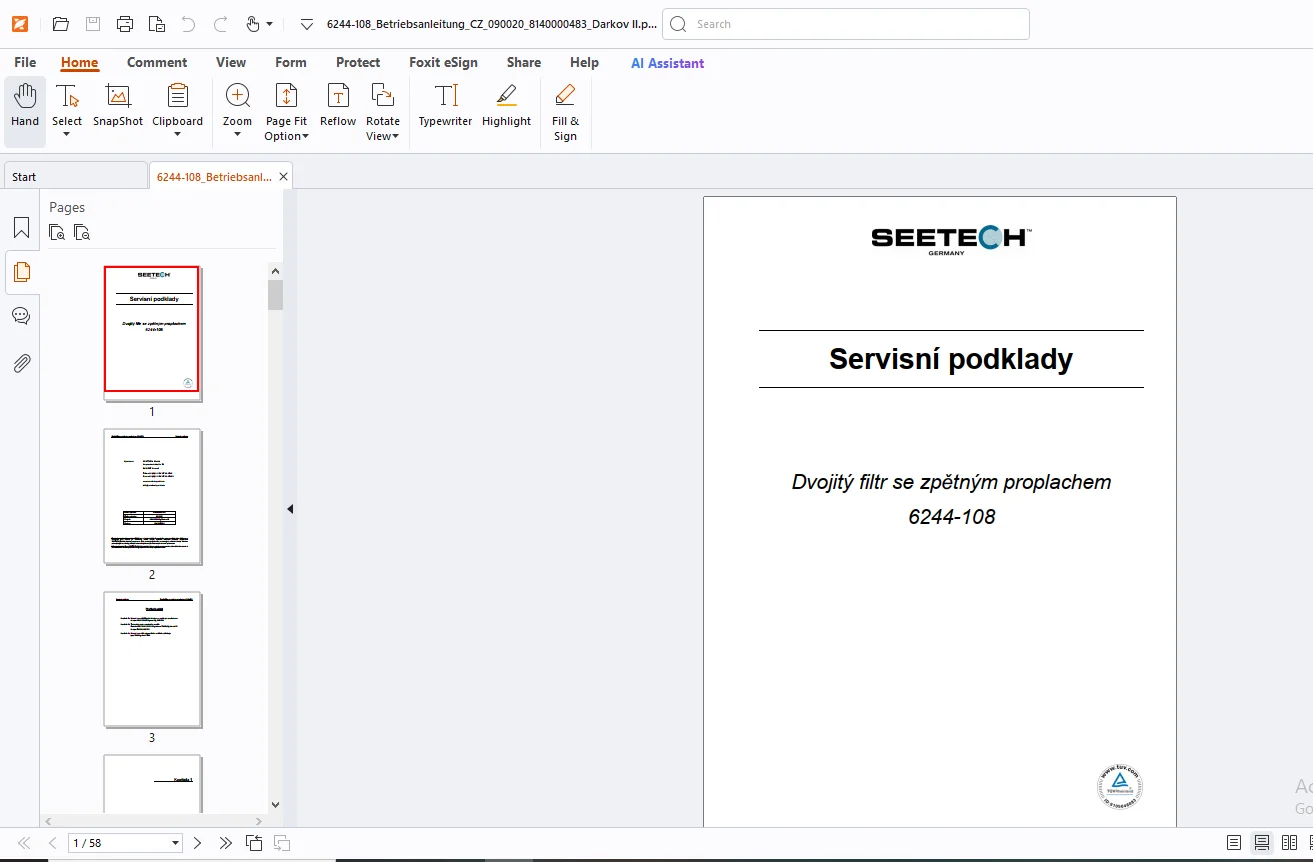Expand the Clipboard dropdown arrow

(178, 135)
